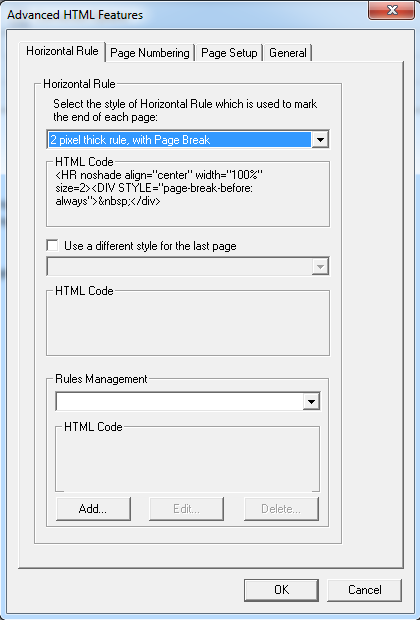The width and height of the screenshot is (420, 620).
Task: Expand the Rules Management dropdown arrow
Action: [312, 402]
